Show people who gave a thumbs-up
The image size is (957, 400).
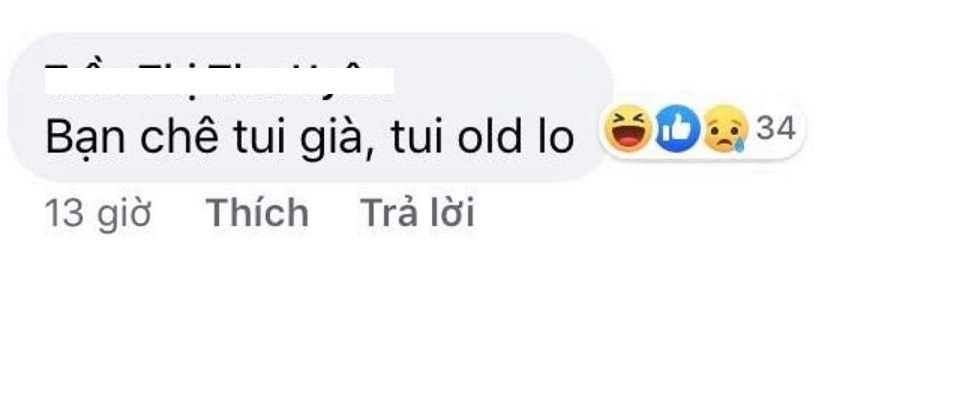coord(676,128)
